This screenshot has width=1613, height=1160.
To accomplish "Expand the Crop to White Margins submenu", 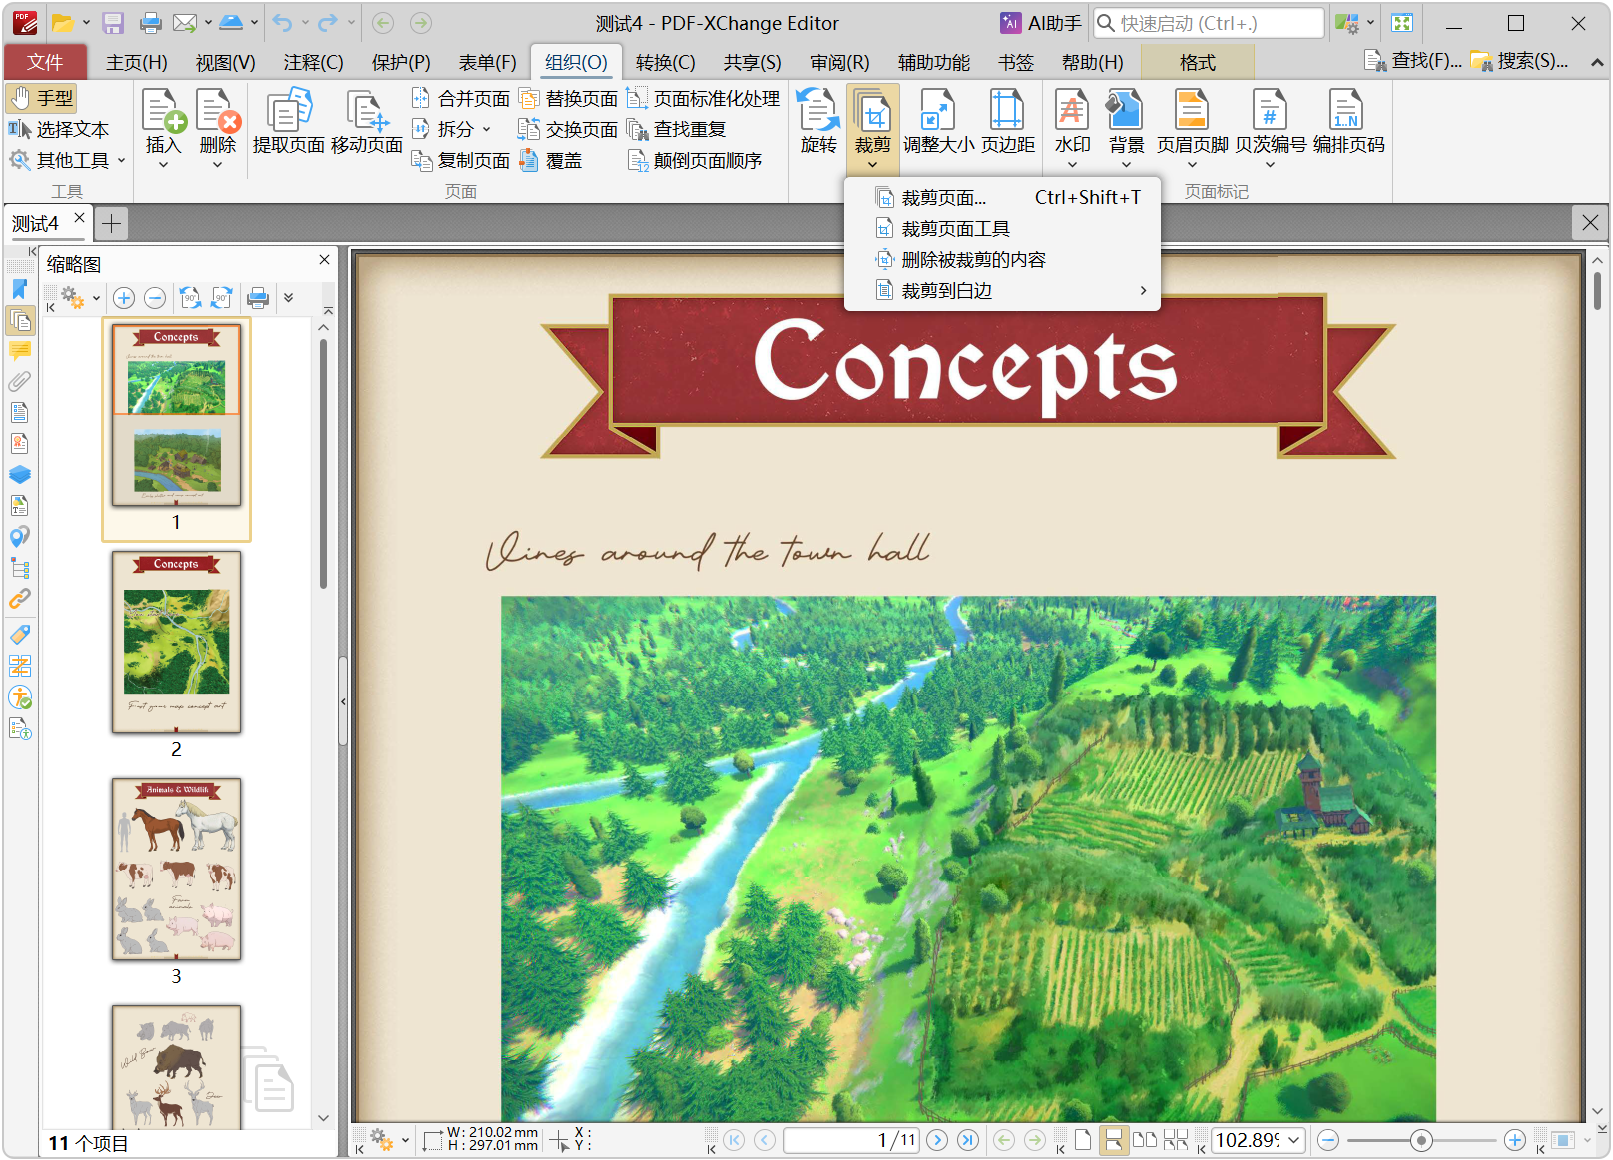I will pos(1002,291).
